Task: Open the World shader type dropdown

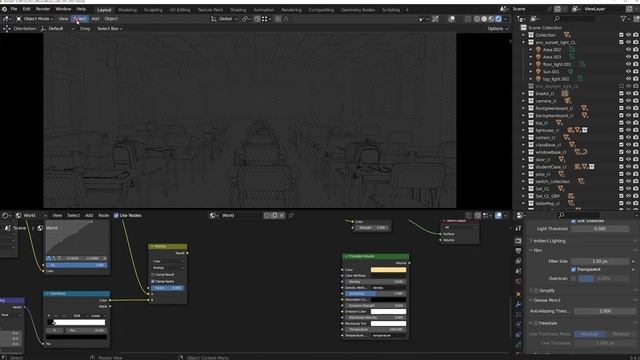Action: [31, 215]
